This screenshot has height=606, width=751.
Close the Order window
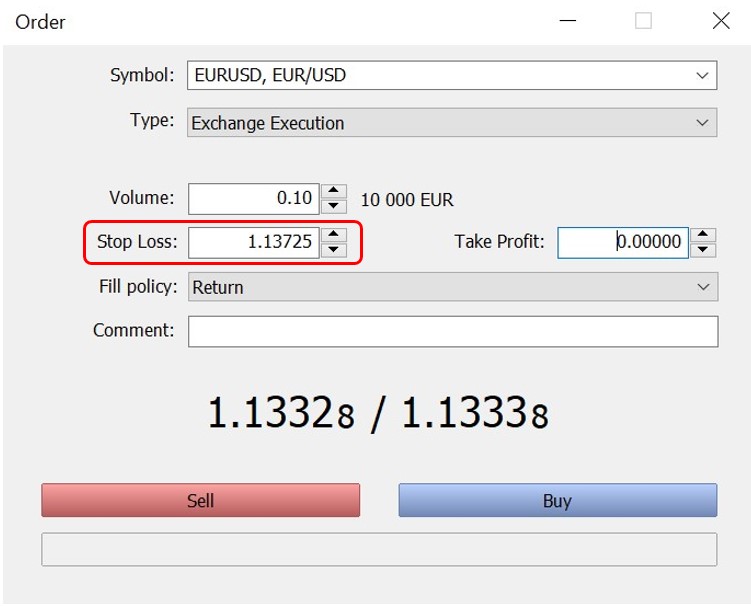(x=721, y=21)
